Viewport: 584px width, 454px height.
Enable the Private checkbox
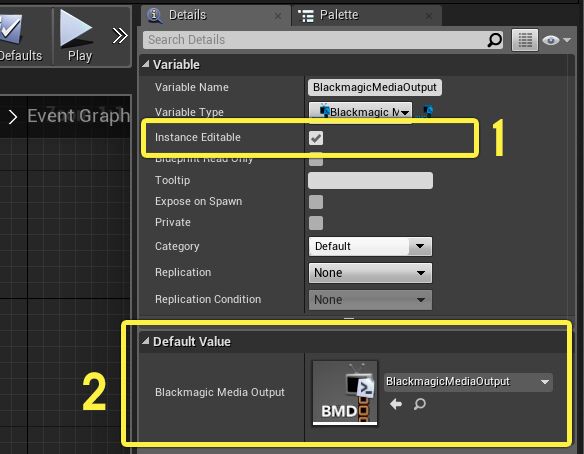pyautogui.click(x=316, y=223)
